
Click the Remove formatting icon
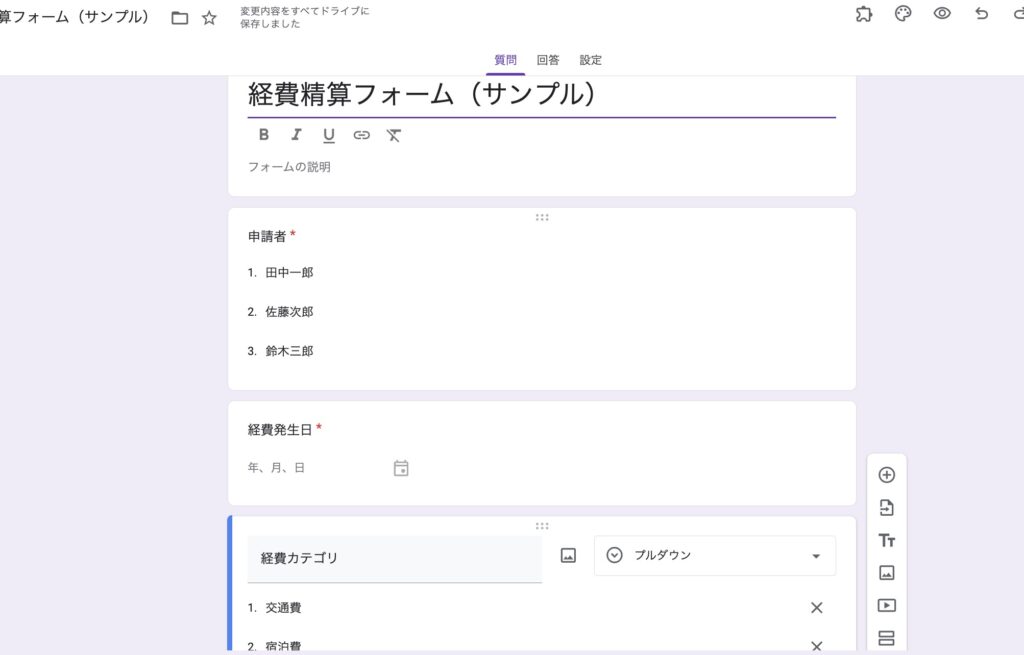point(394,135)
